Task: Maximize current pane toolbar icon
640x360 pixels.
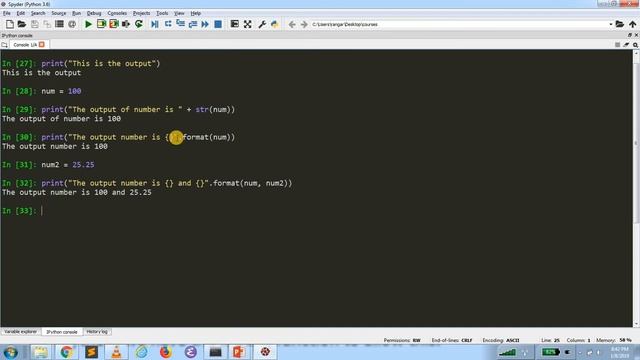Action: [235, 24]
